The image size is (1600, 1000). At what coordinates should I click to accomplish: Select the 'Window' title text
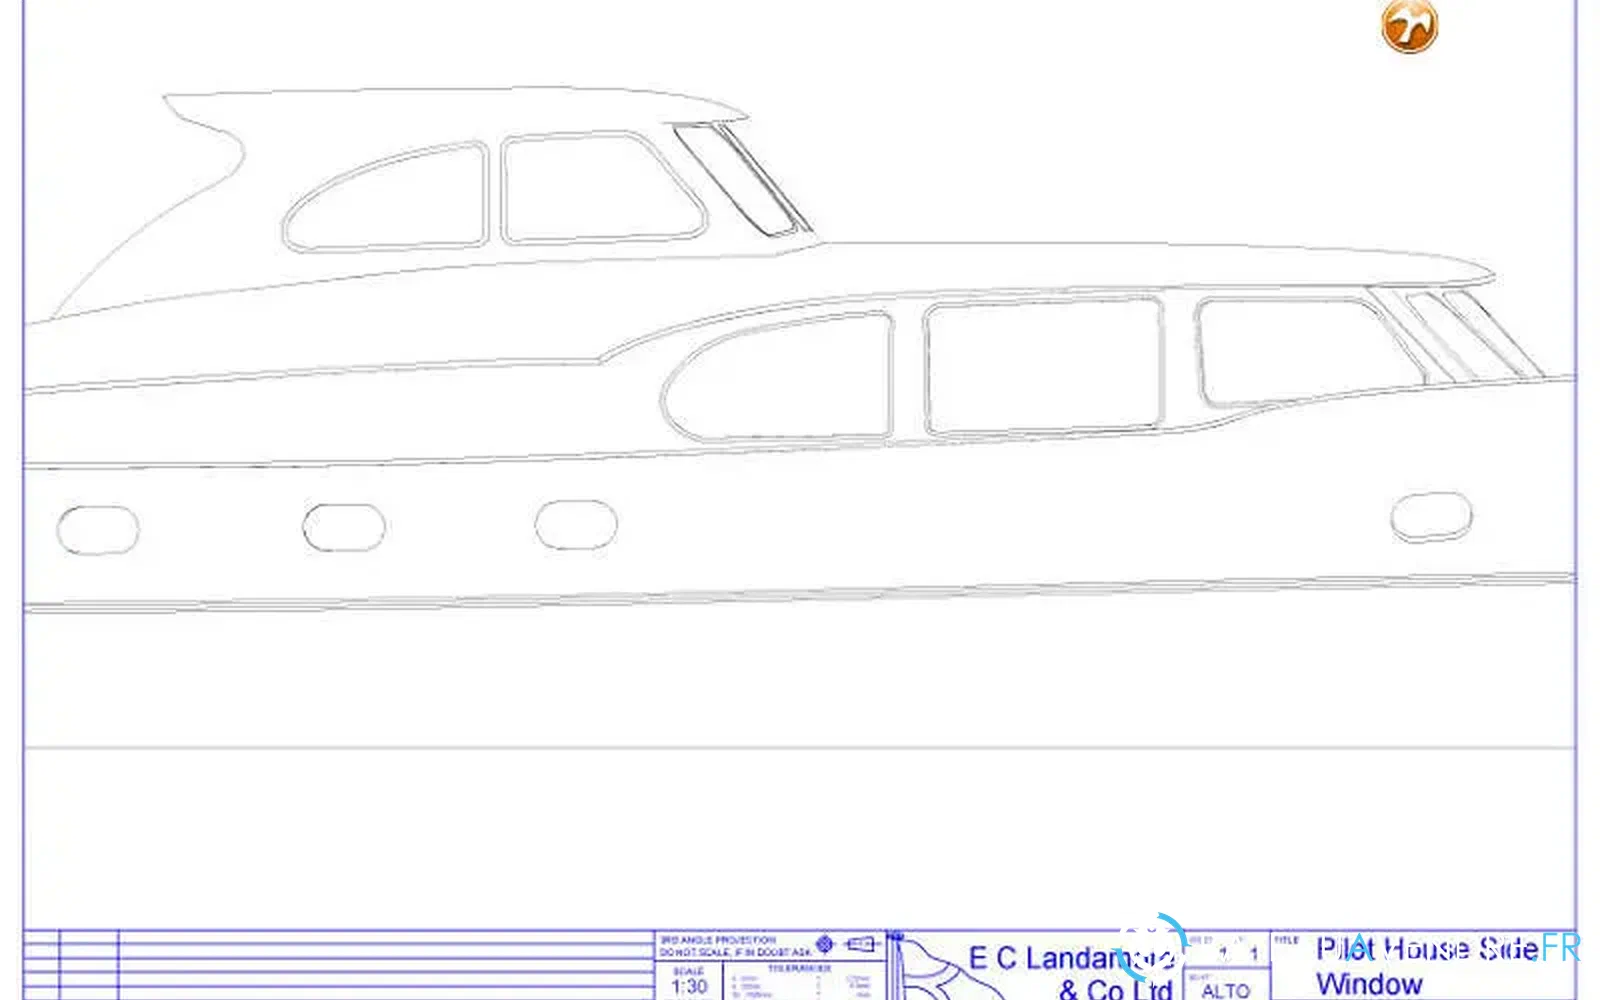point(1369,984)
